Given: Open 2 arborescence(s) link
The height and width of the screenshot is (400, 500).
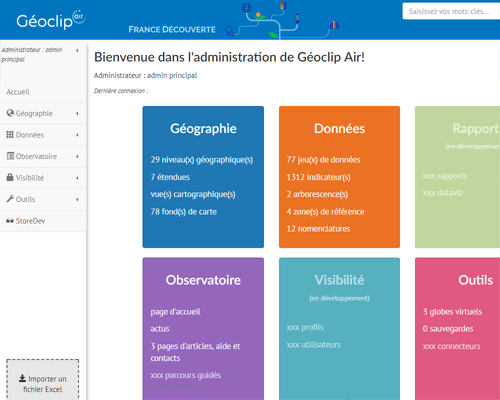Looking at the screenshot, I should coord(317,194).
